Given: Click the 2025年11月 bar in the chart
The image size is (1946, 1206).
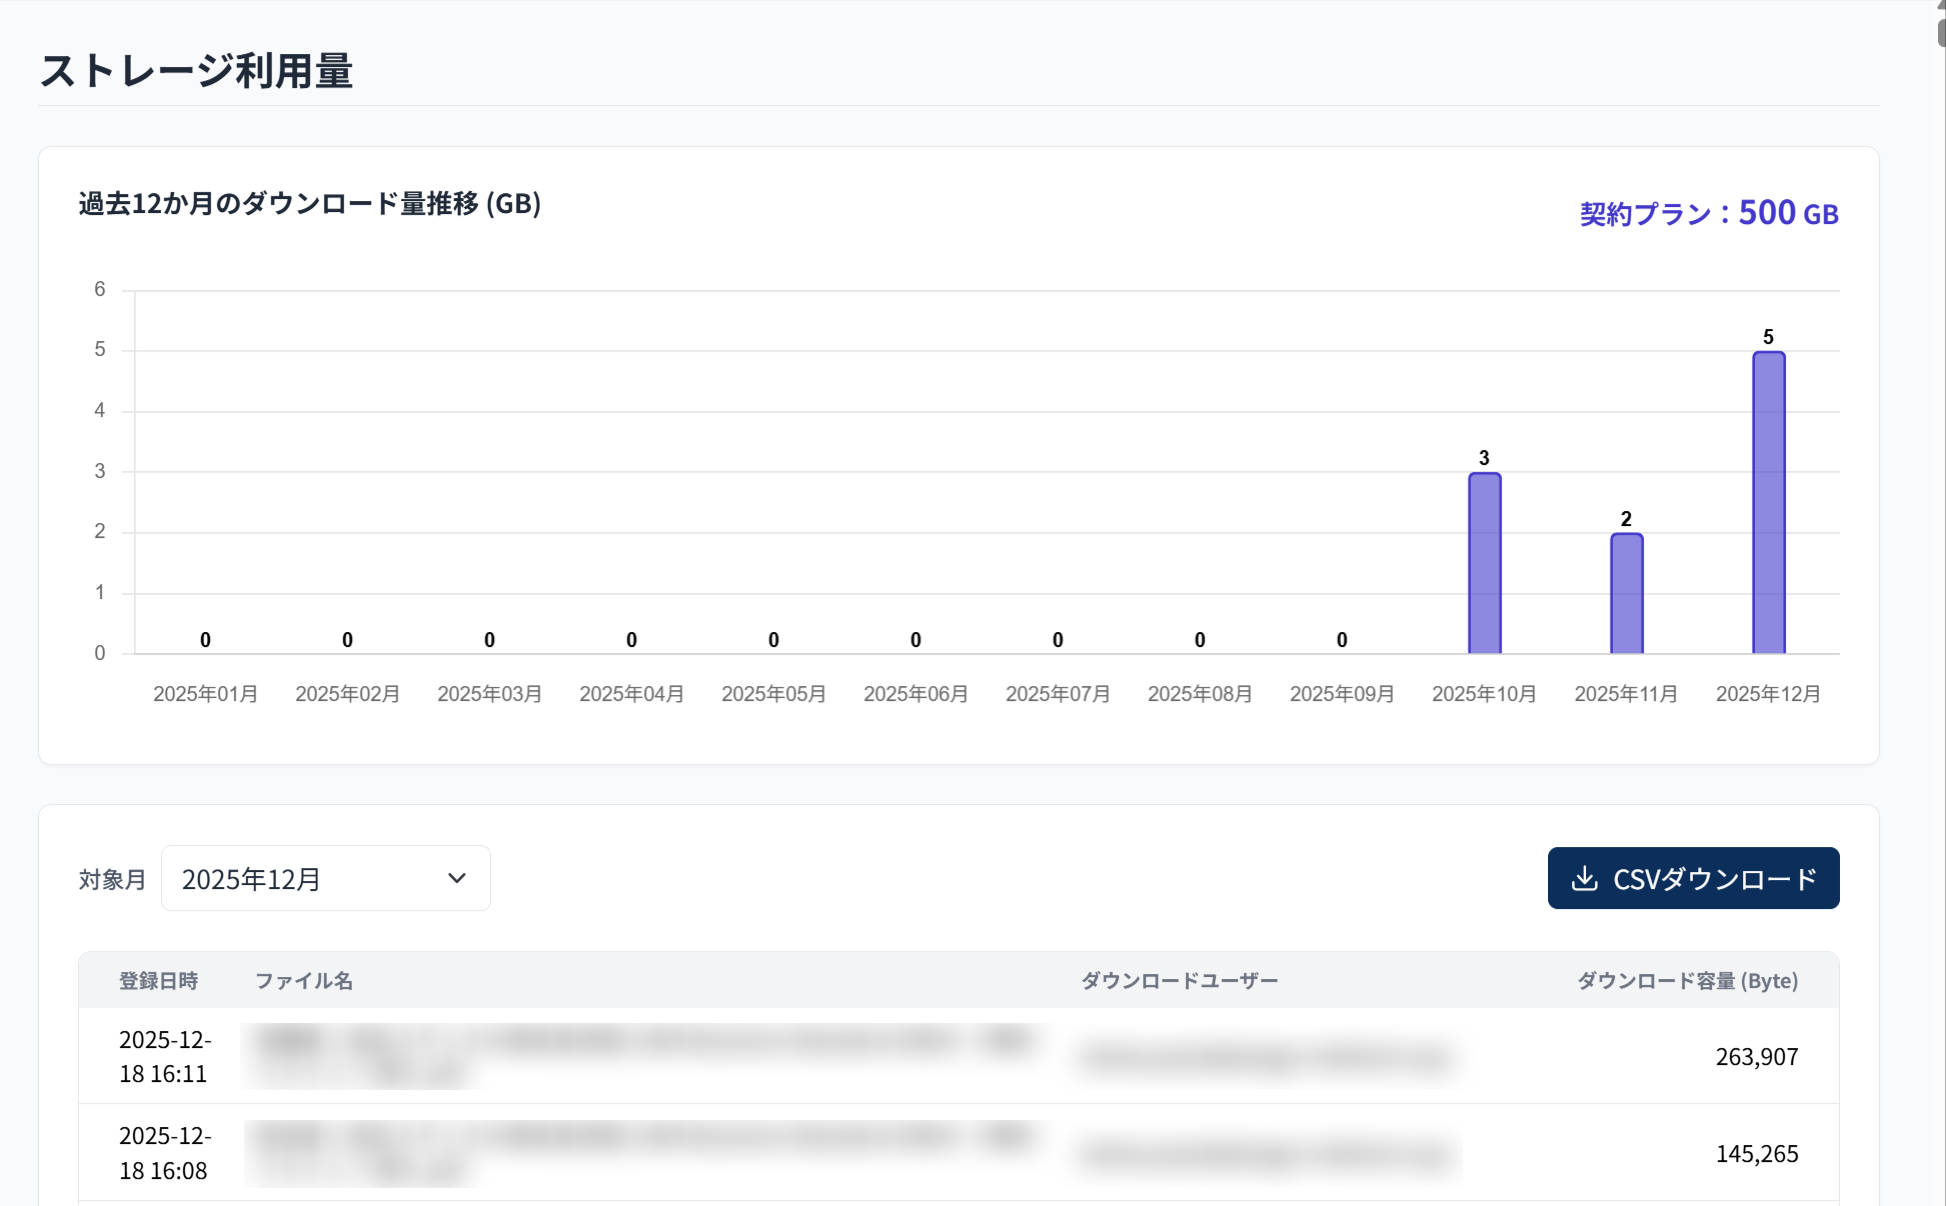Looking at the screenshot, I should tap(1626, 593).
